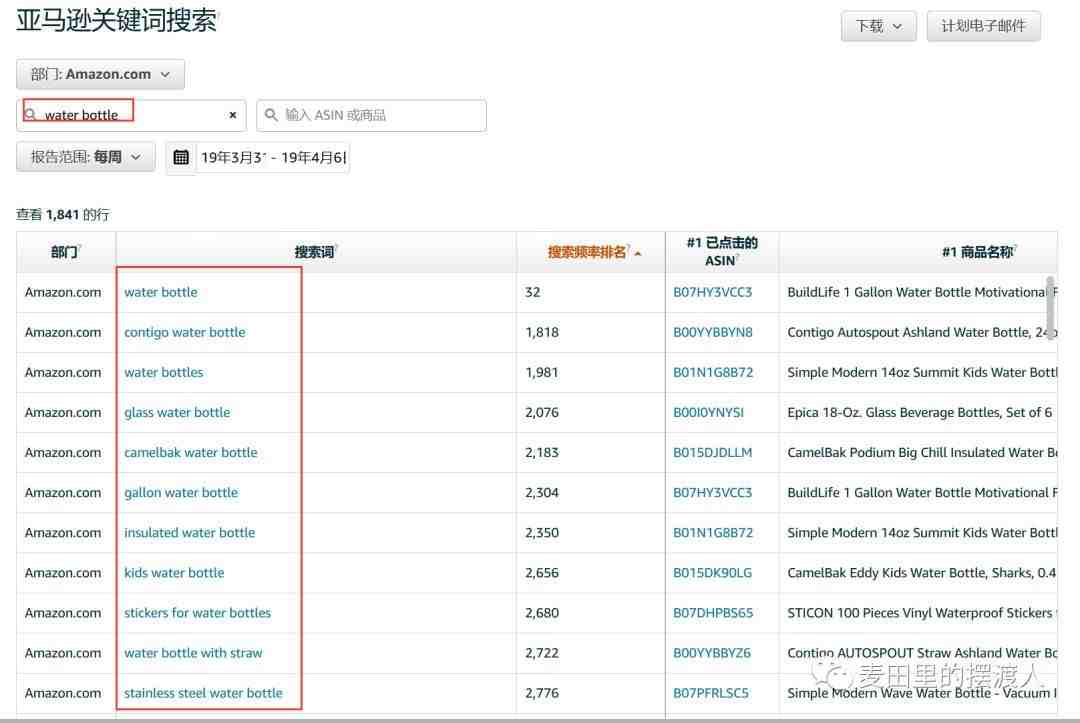Screen dimensions: 1080x723
Task: Open camelbak water bottle search term
Action: 191,452
